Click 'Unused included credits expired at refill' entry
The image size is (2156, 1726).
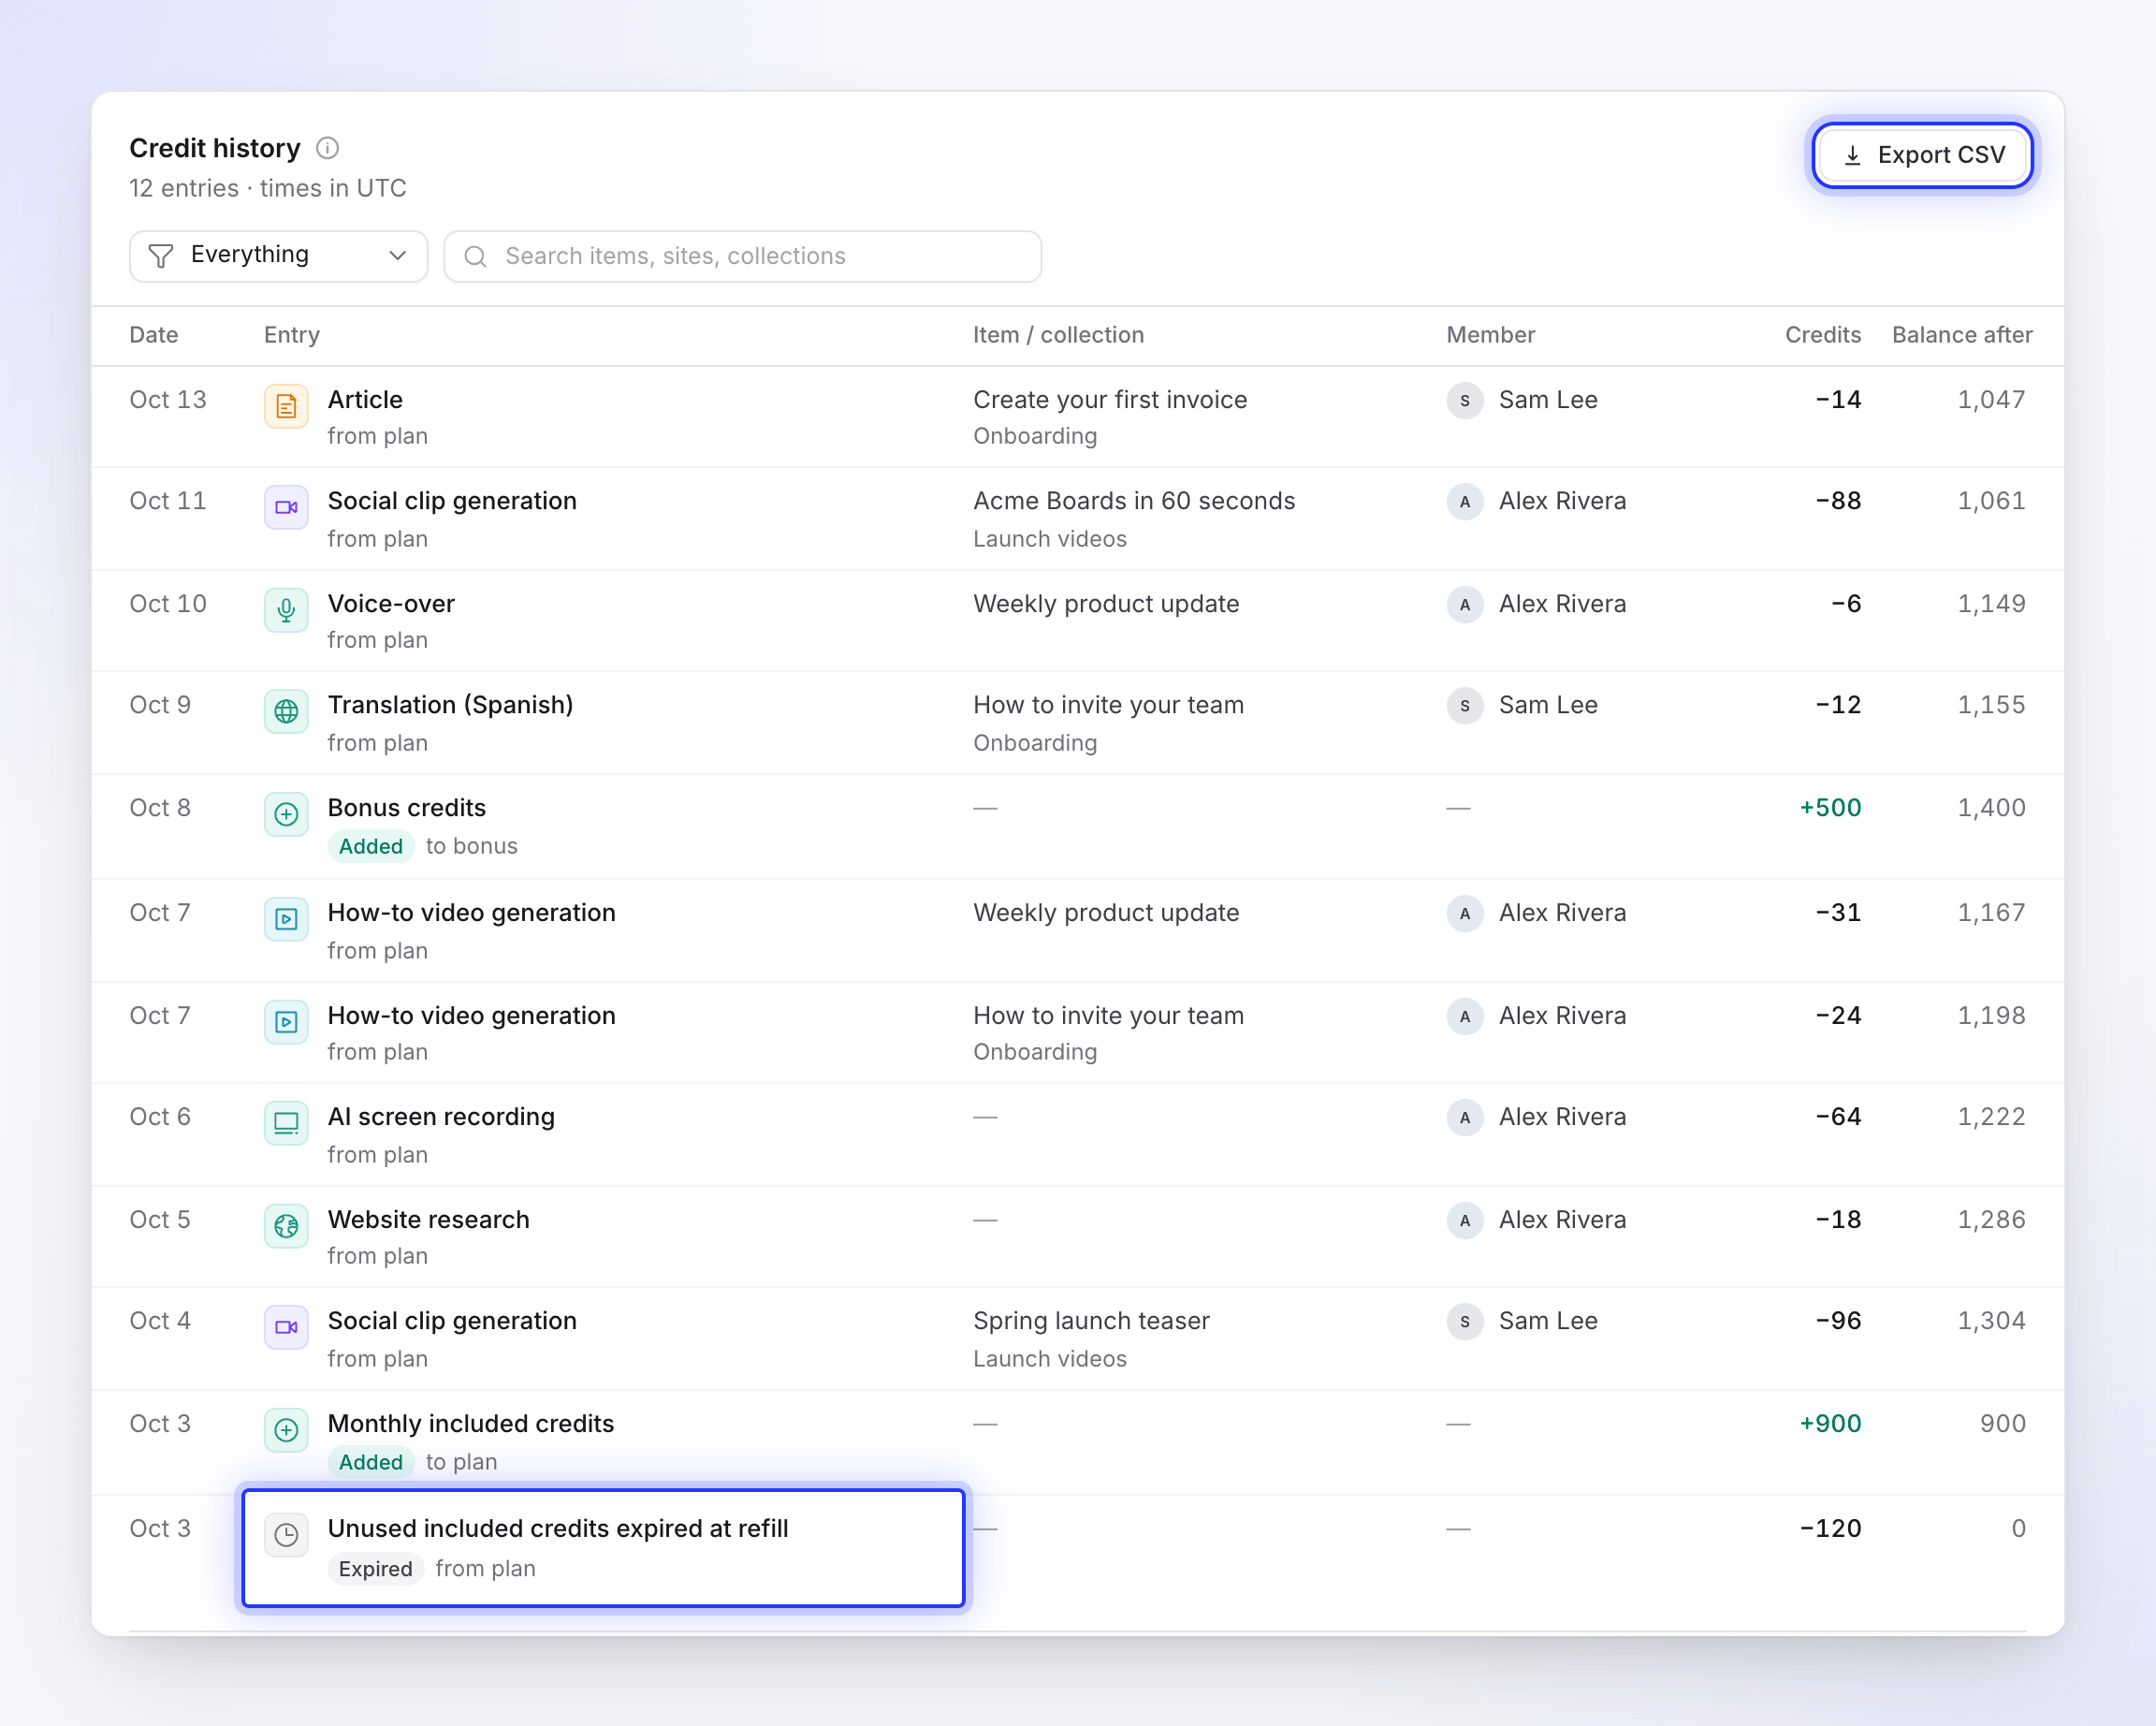[x=558, y=1529]
